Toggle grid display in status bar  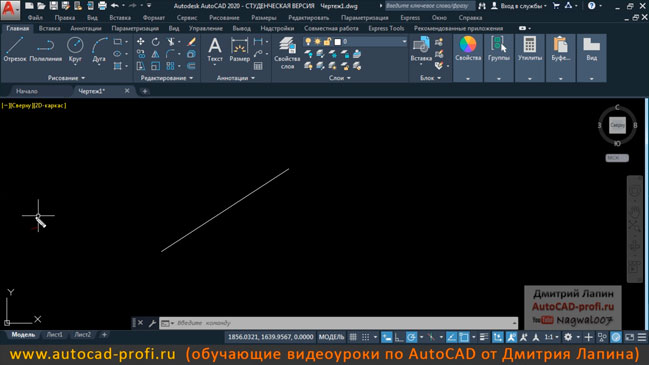(353, 337)
